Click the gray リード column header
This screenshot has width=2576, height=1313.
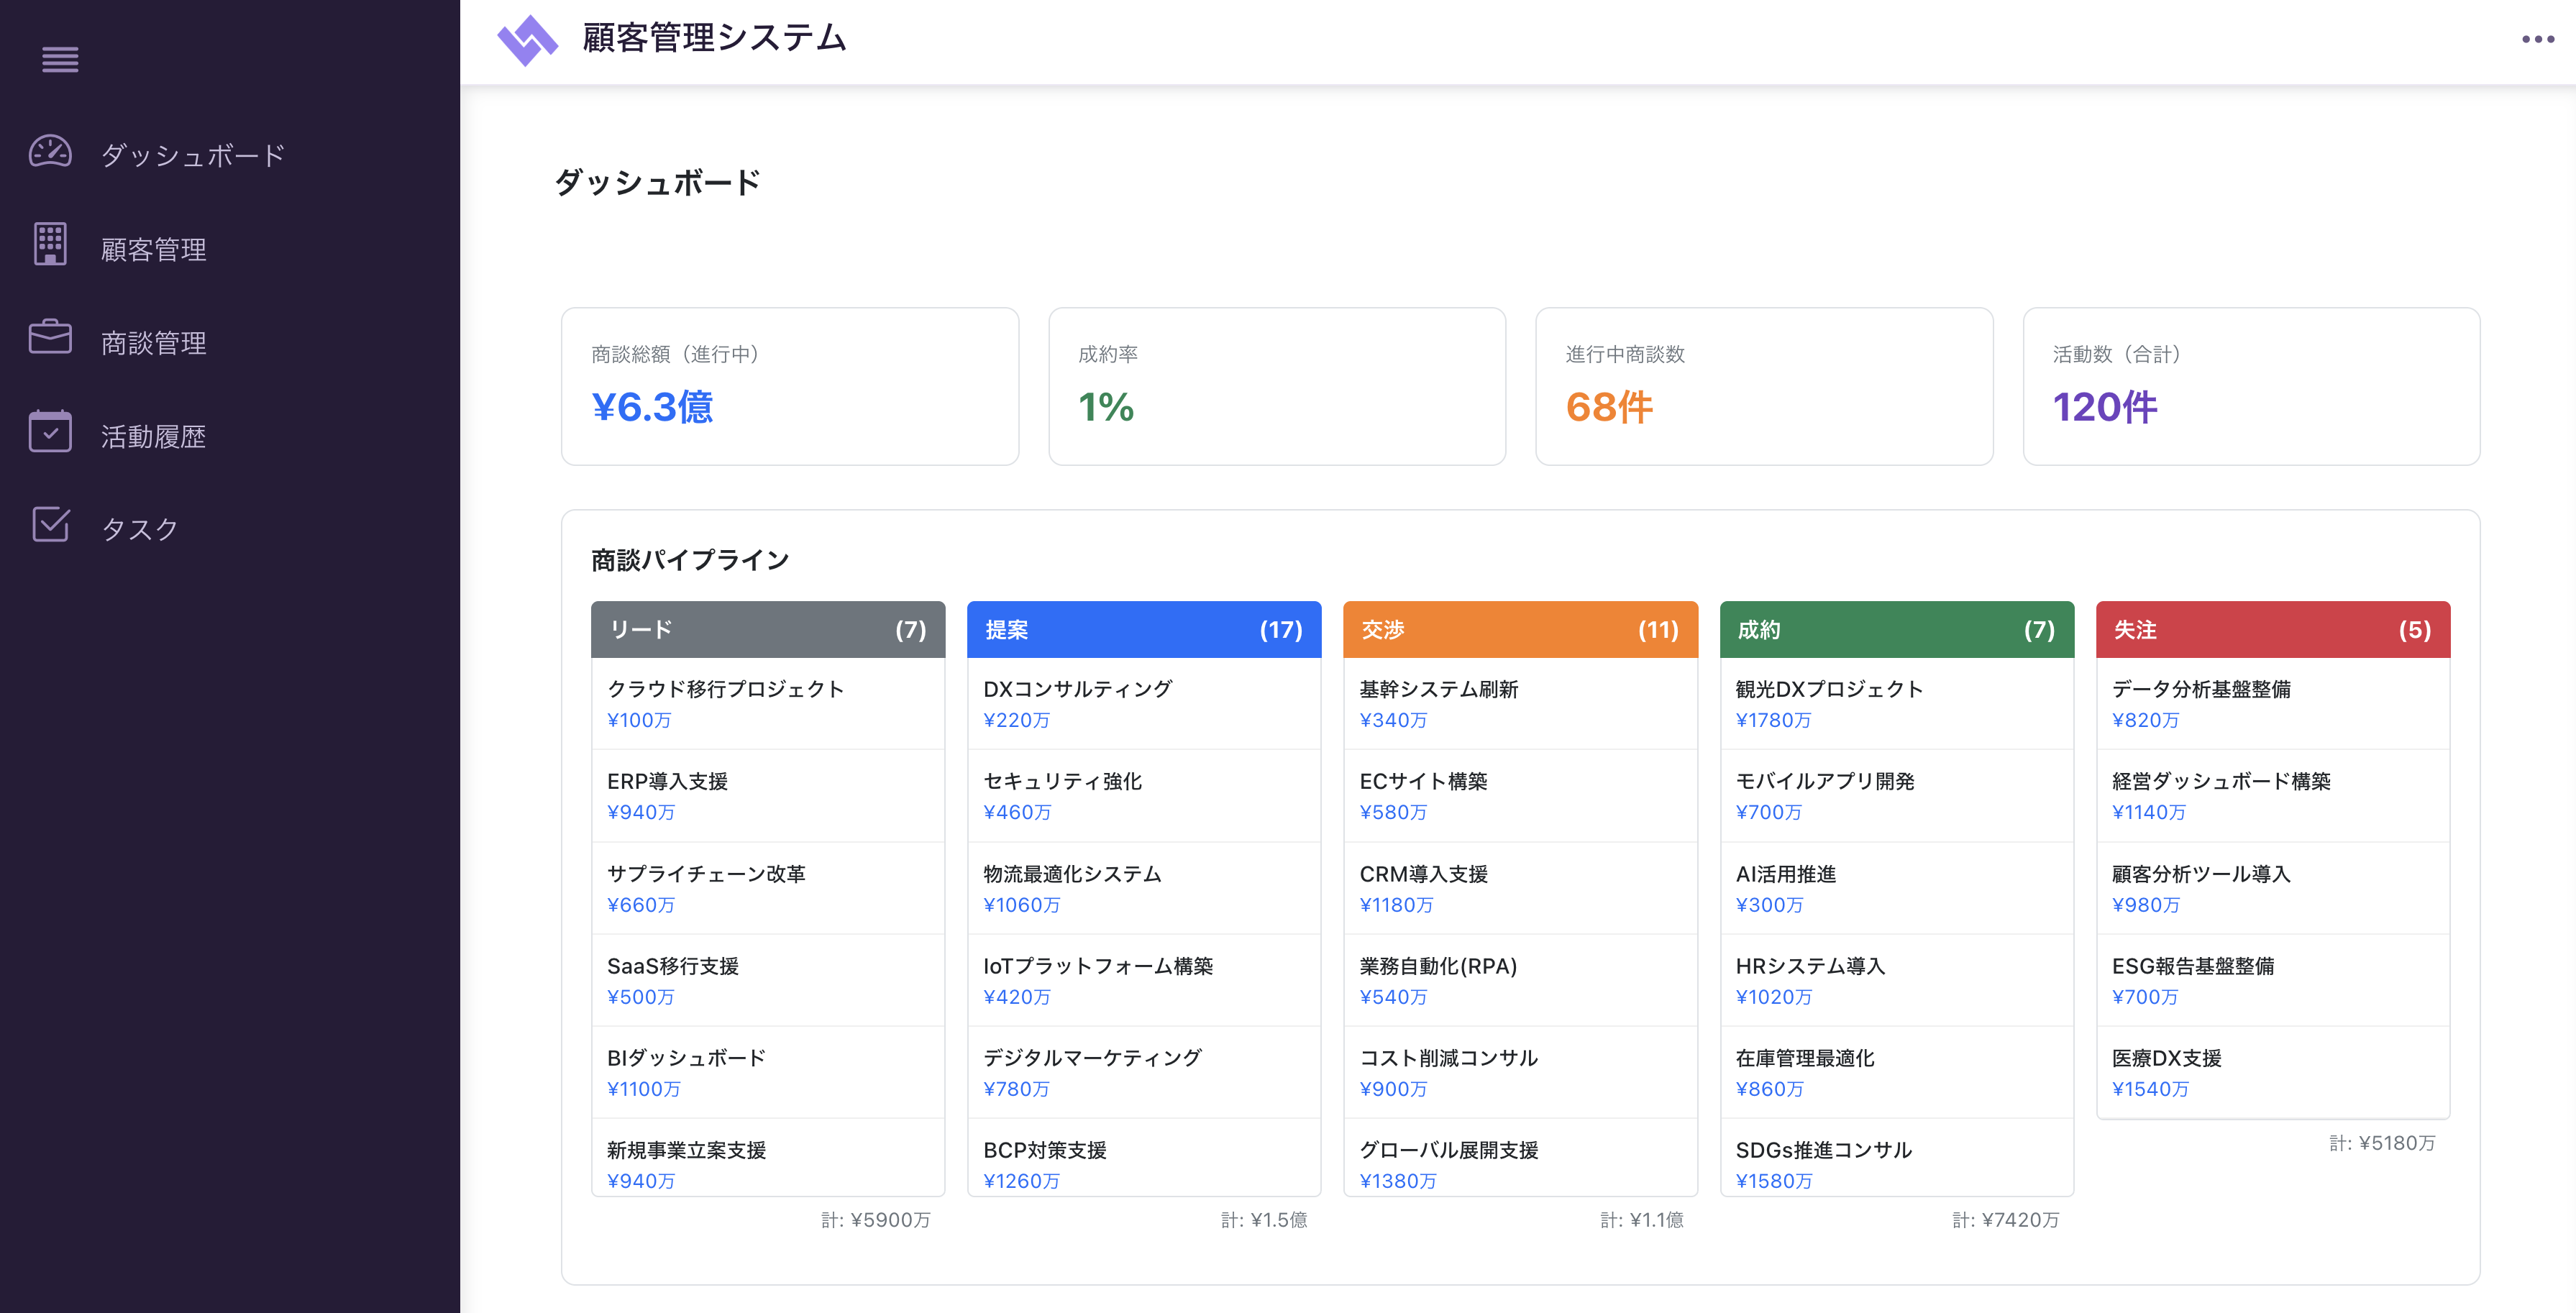coord(768,629)
